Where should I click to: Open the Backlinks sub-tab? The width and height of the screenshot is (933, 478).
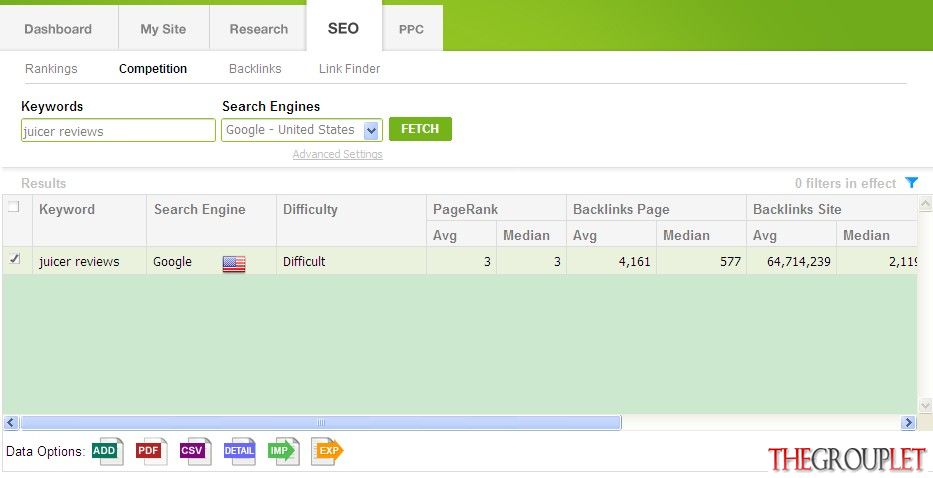pyautogui.click(x=255, y=68)
